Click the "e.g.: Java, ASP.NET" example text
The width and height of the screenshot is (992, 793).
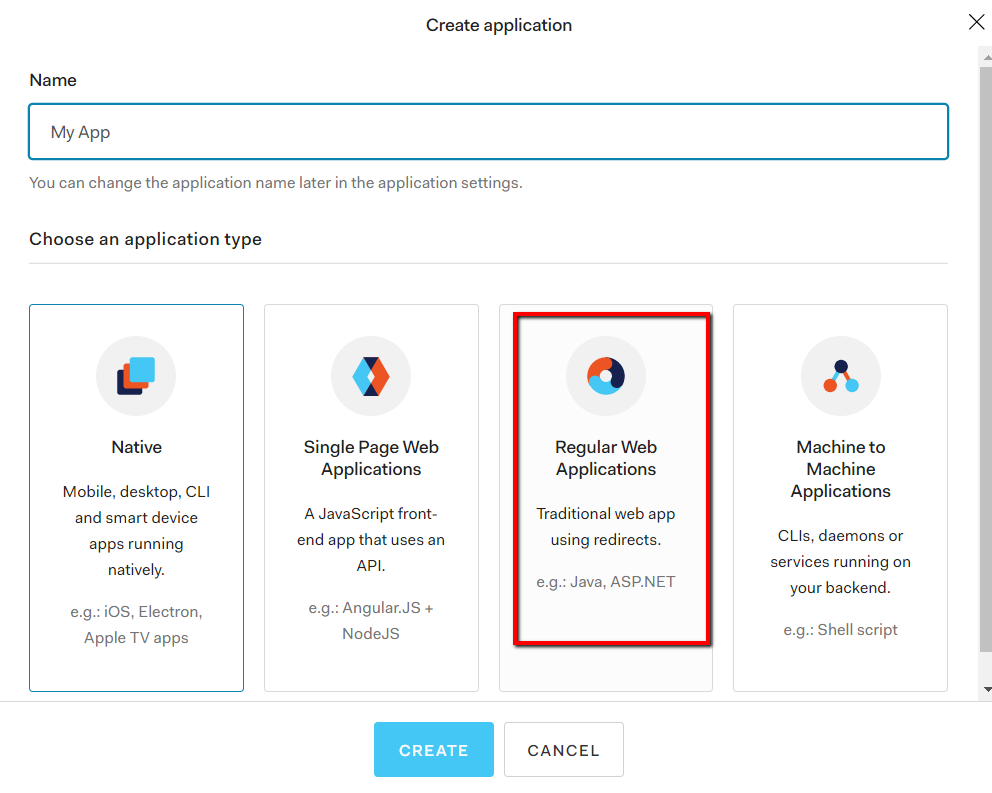(x=606, y=581)
